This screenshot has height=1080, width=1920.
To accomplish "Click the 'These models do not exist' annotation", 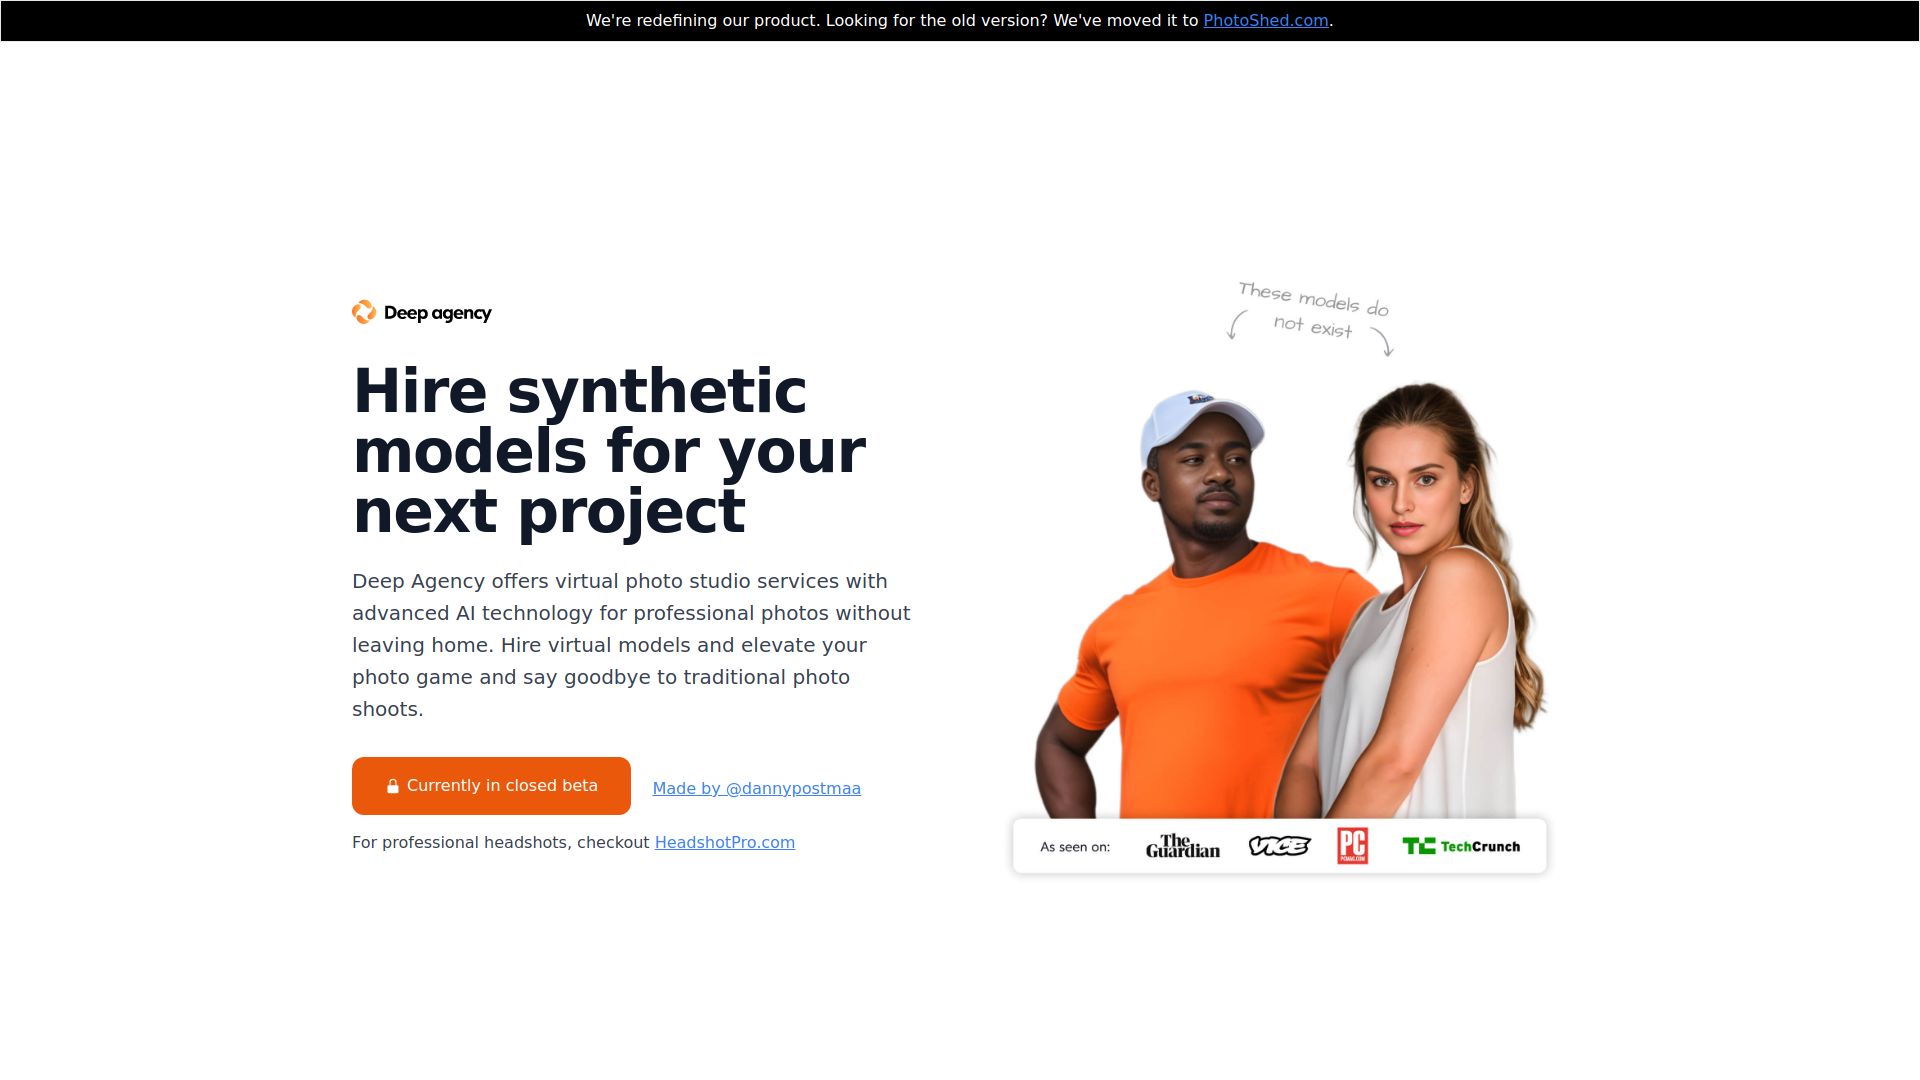I will pos(1311,310).
